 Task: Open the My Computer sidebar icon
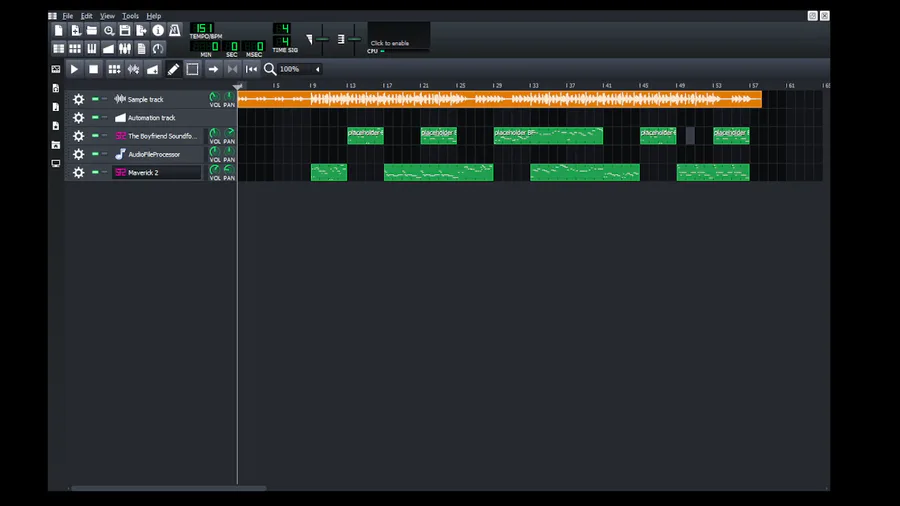(x=56, y=164)
